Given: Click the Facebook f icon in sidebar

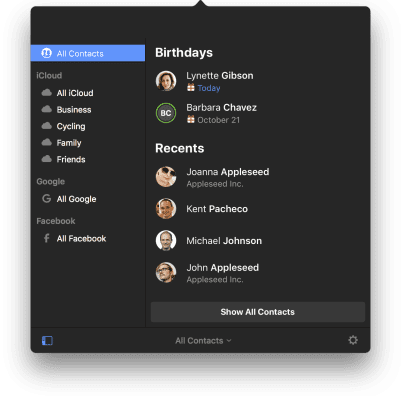Looking at the screenshot, I should click(47, 238).
